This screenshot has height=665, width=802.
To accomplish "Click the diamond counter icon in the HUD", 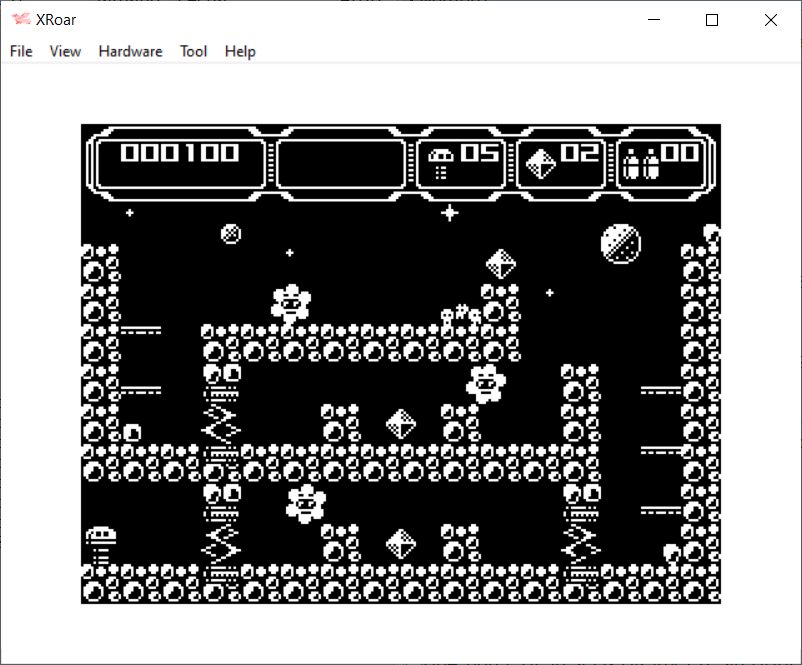I will (x=540, y=162).
